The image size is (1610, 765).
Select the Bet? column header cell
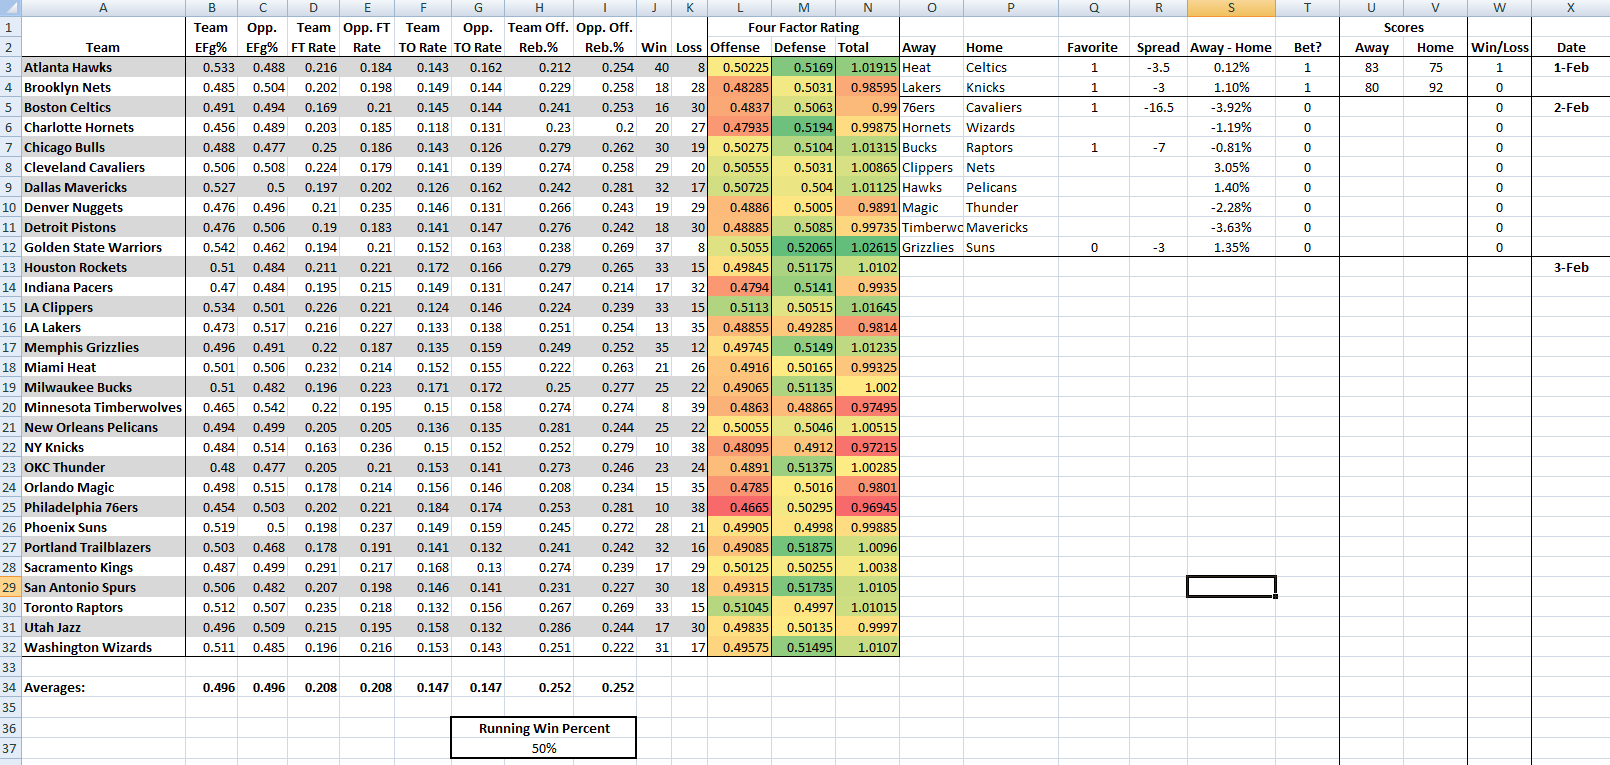click(x=1307, y=47)
